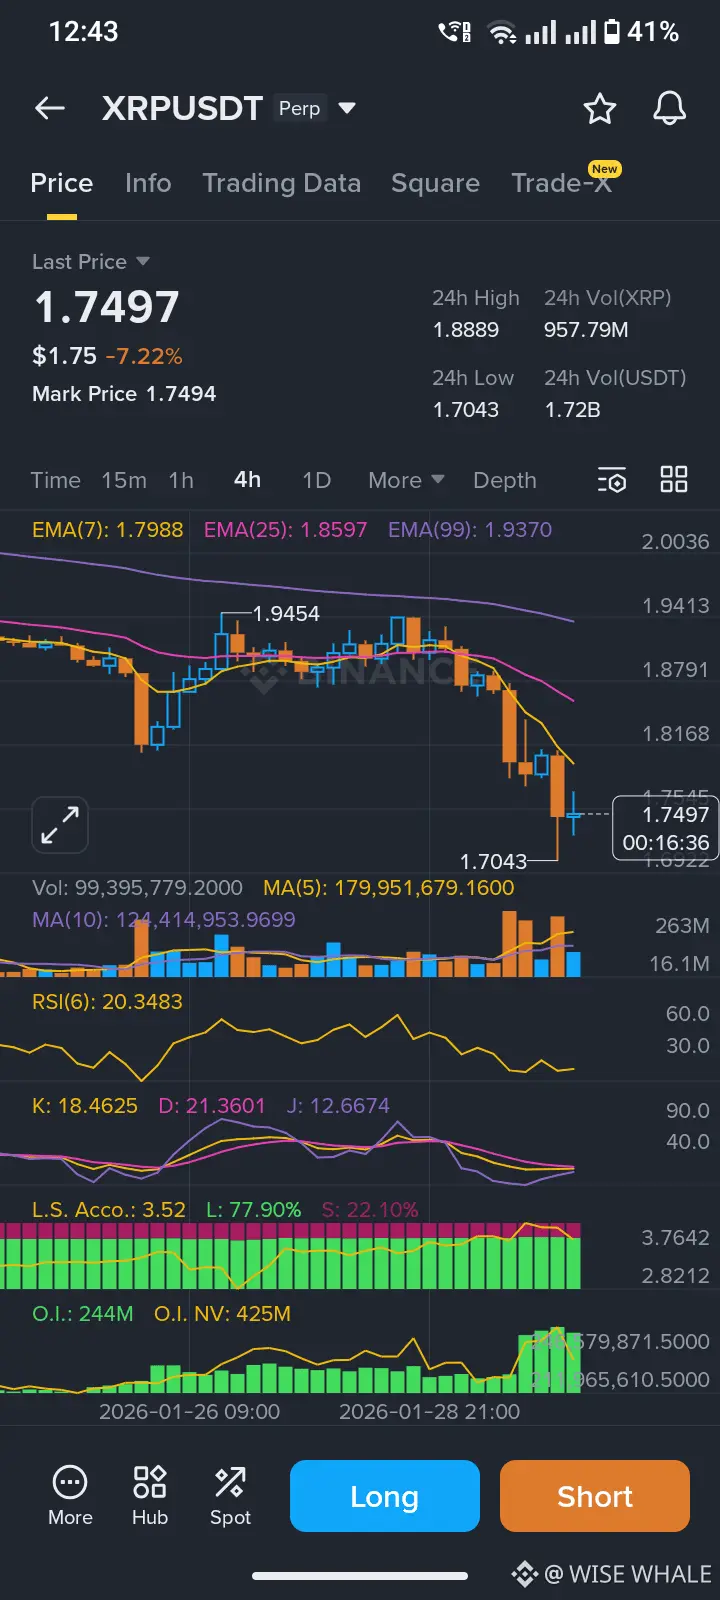
Task: Tap the Vol: 99,395,779.2000 label
Action: (137, 888)
